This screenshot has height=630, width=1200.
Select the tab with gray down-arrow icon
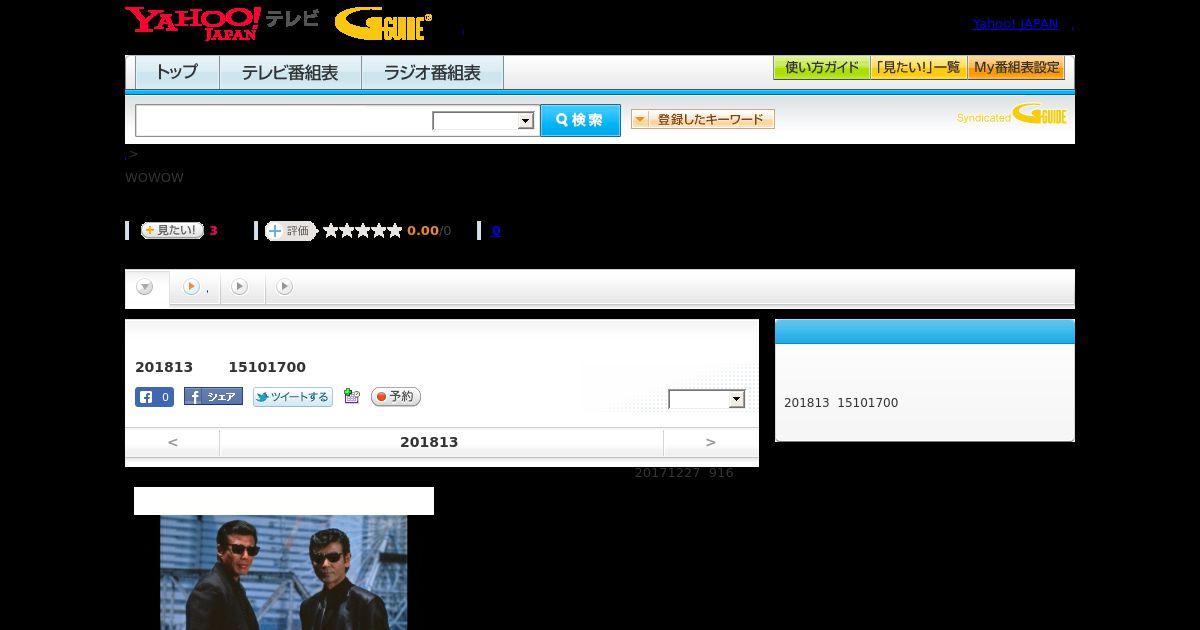click(x=146, y=287)
